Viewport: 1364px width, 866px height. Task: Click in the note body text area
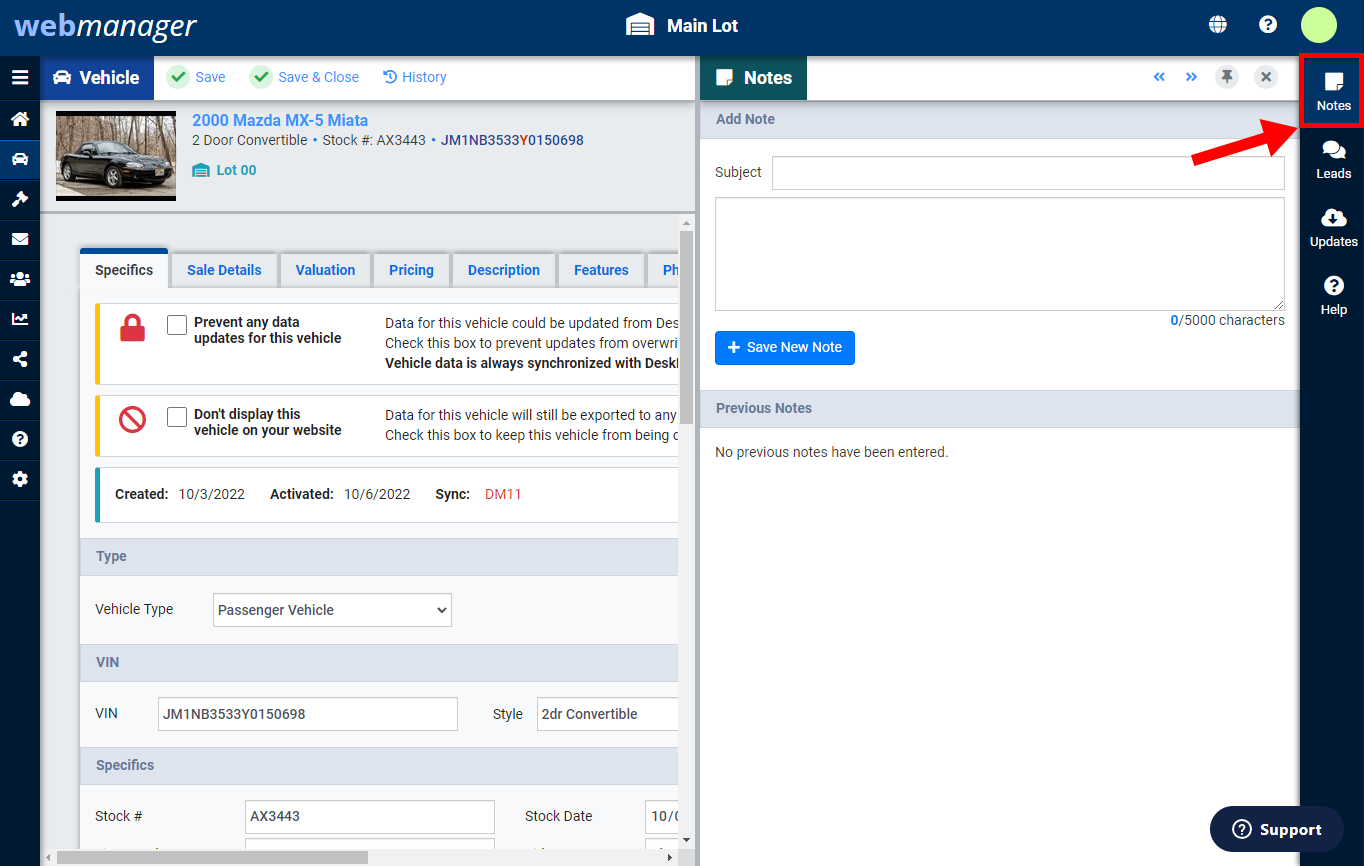[1000, 254]
